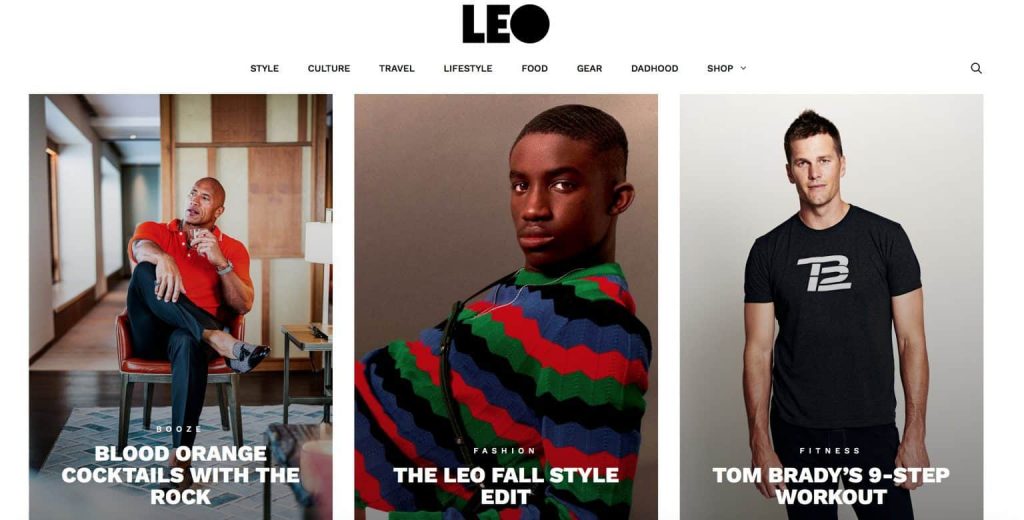Click the Shop menu label
This screenshot has width=1024, height=520.
click(720, 68)
